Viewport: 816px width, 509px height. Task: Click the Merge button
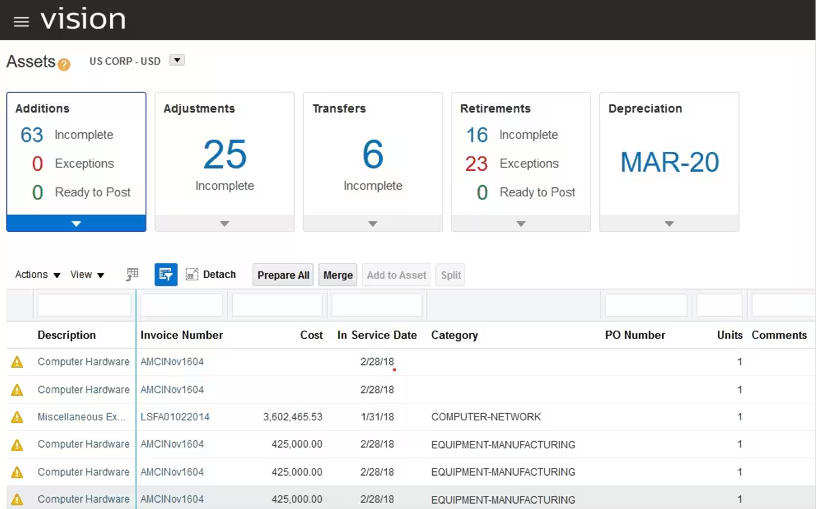pos(338,275)
